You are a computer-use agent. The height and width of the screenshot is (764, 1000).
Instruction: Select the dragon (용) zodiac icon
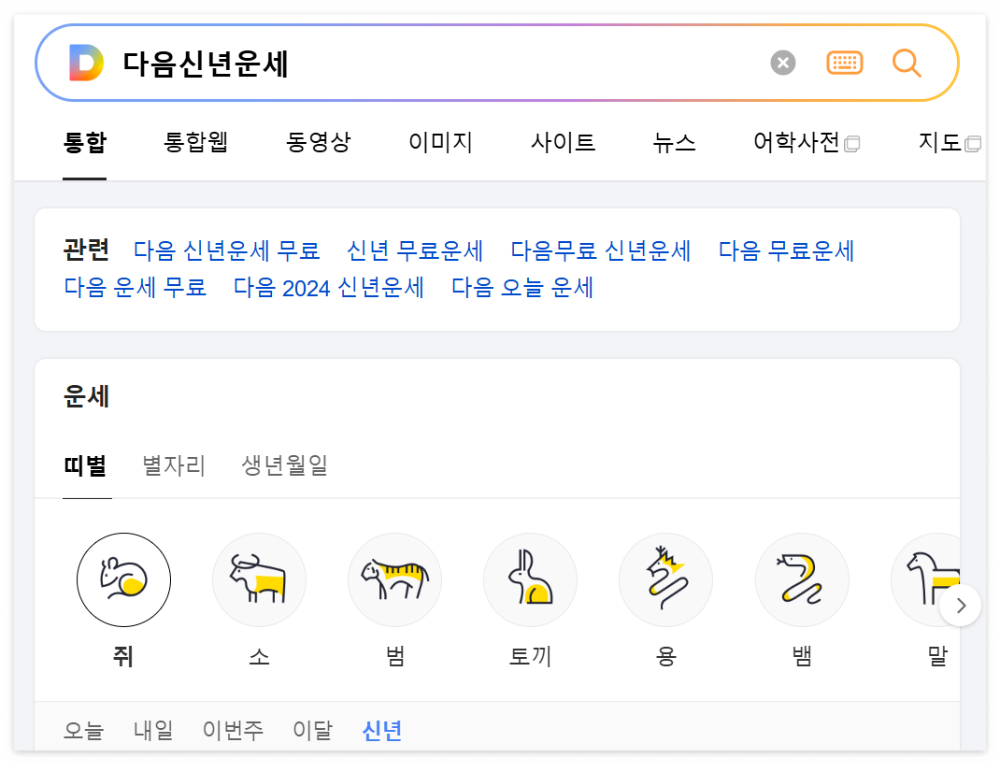pos(665,580)
